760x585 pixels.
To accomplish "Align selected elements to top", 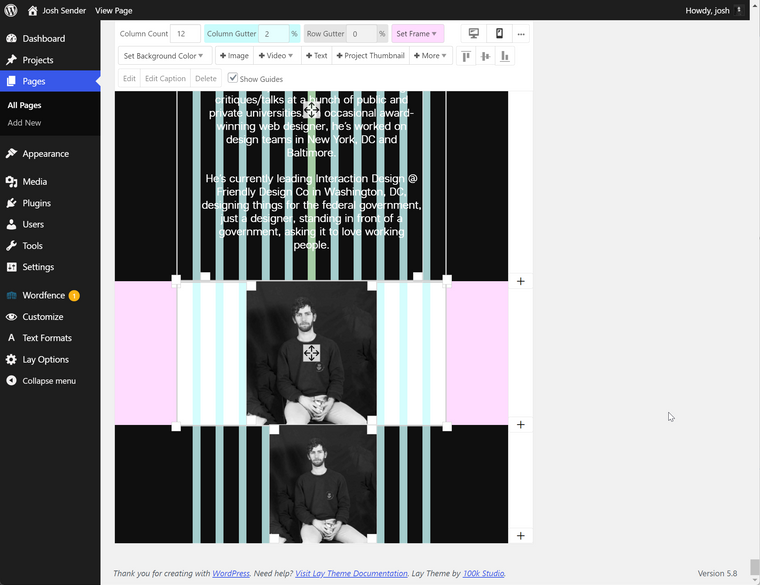I will pyautogui.click(x=466, y=56).
